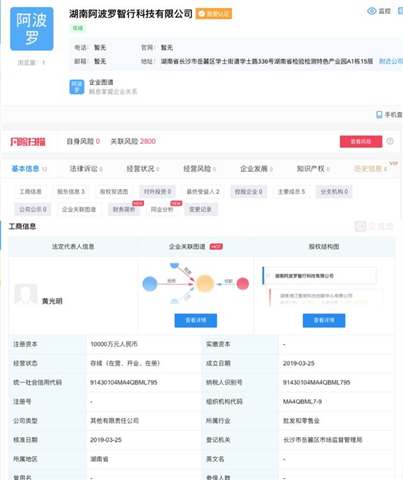Screen dimensions: 403x480
Task: Switch to the 知识产权 tab
Action: (x=313, y=169)
